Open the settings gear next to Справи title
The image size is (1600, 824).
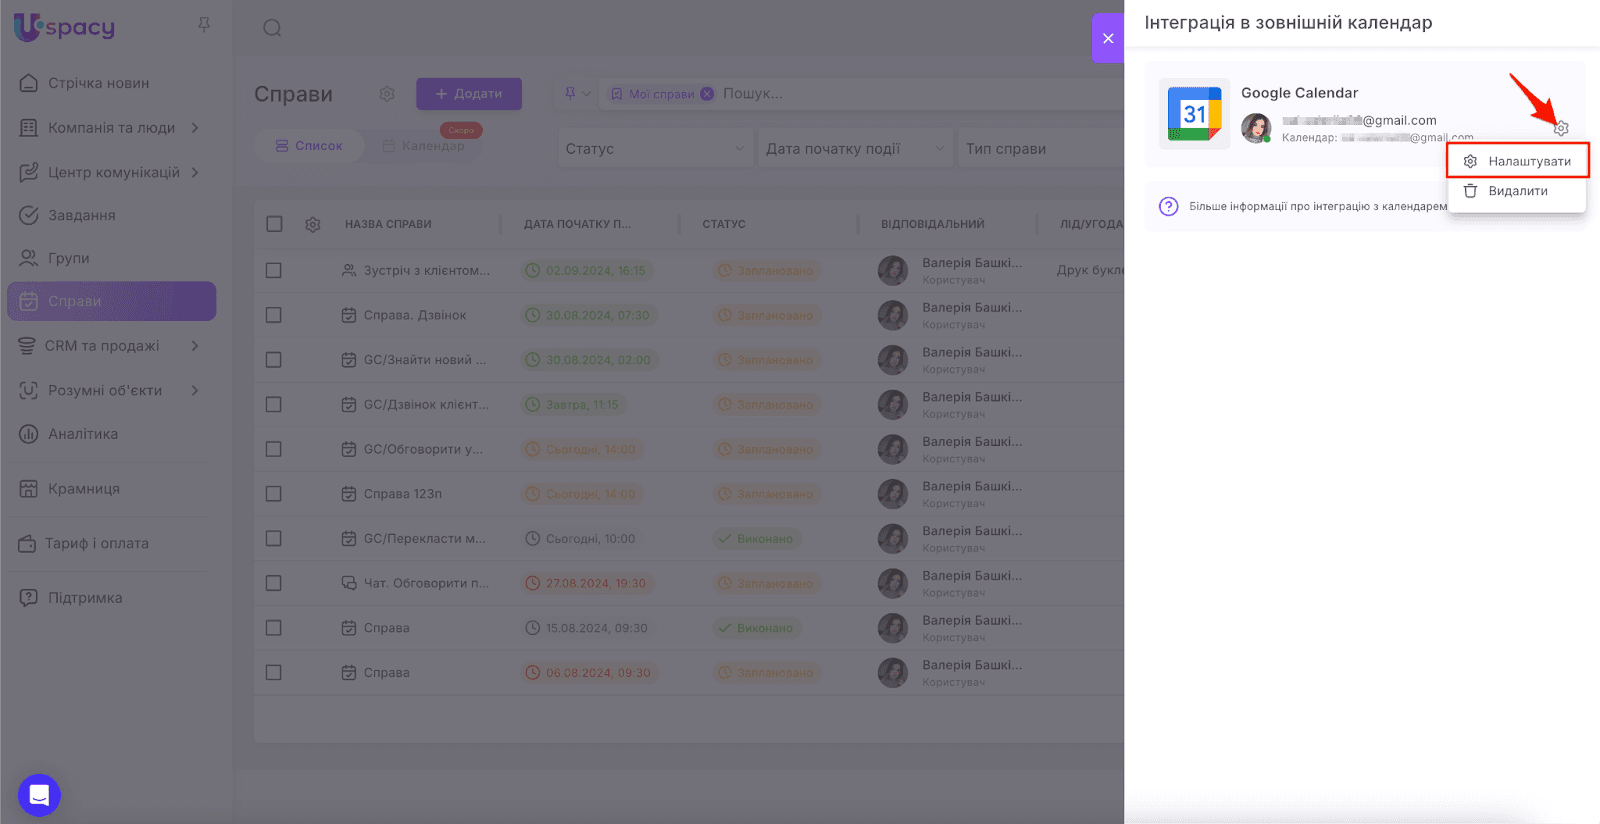click(387, 94)
